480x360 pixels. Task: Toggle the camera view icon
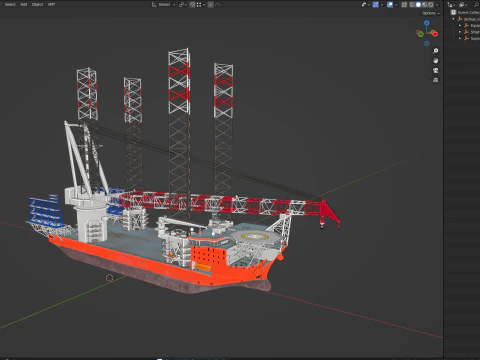click(435, 70)
